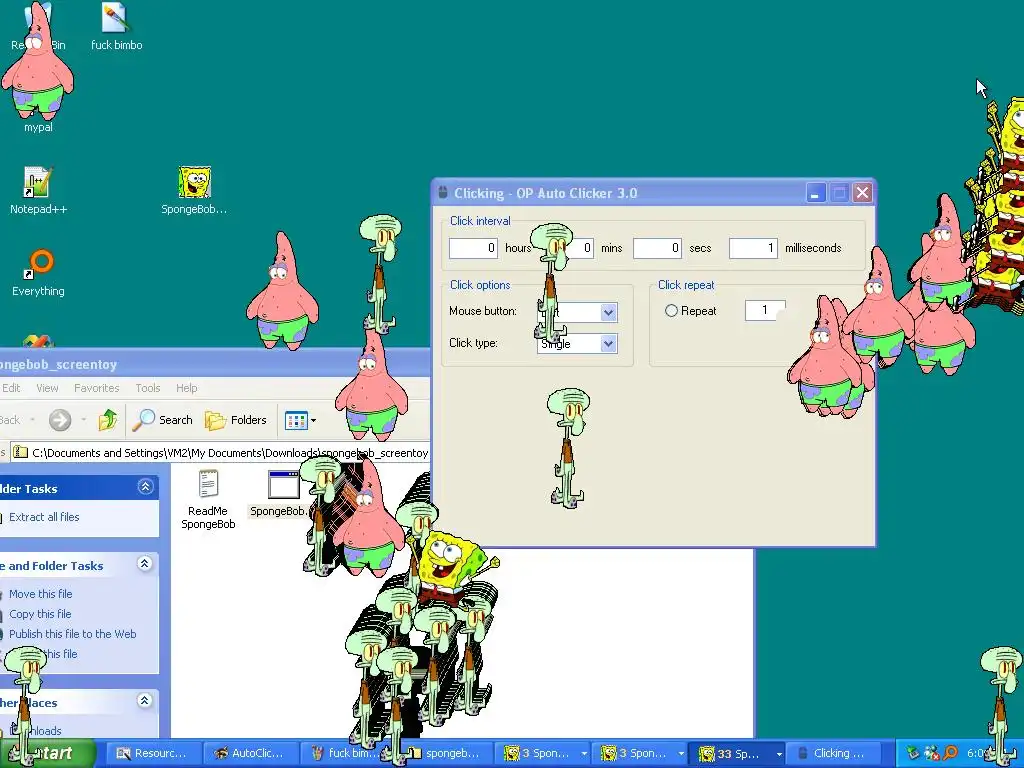Select the ReadMe SpongeBob file
Image resolution: width=1024 pixels, height=768 pixels.
(x=208, y=499)
